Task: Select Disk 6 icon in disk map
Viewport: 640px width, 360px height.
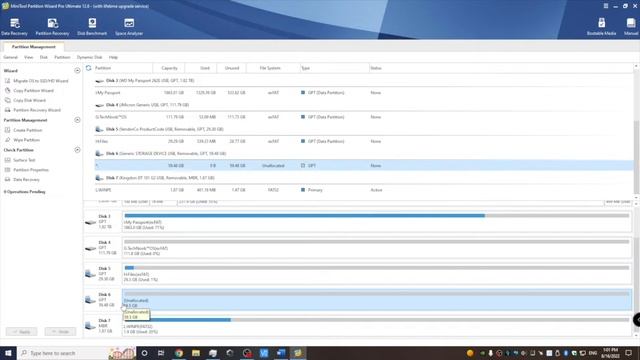Action: (x=91, y=300)
